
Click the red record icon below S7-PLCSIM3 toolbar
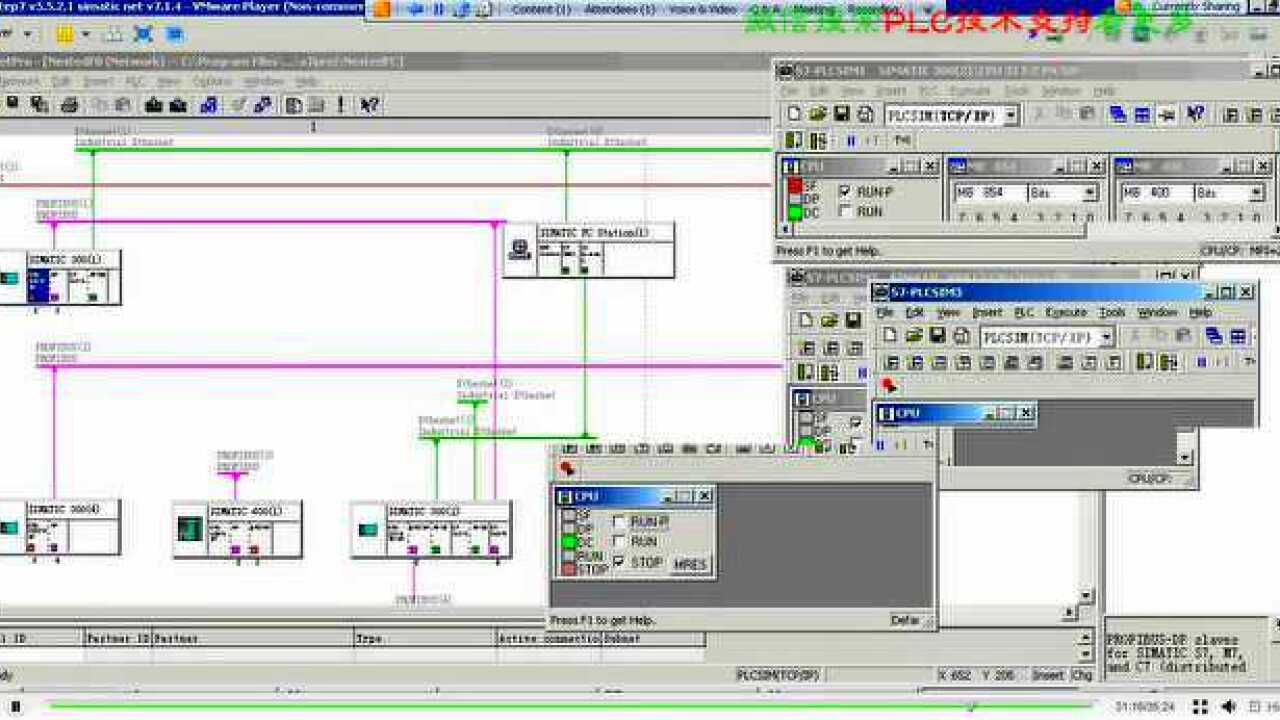point(889,386)
